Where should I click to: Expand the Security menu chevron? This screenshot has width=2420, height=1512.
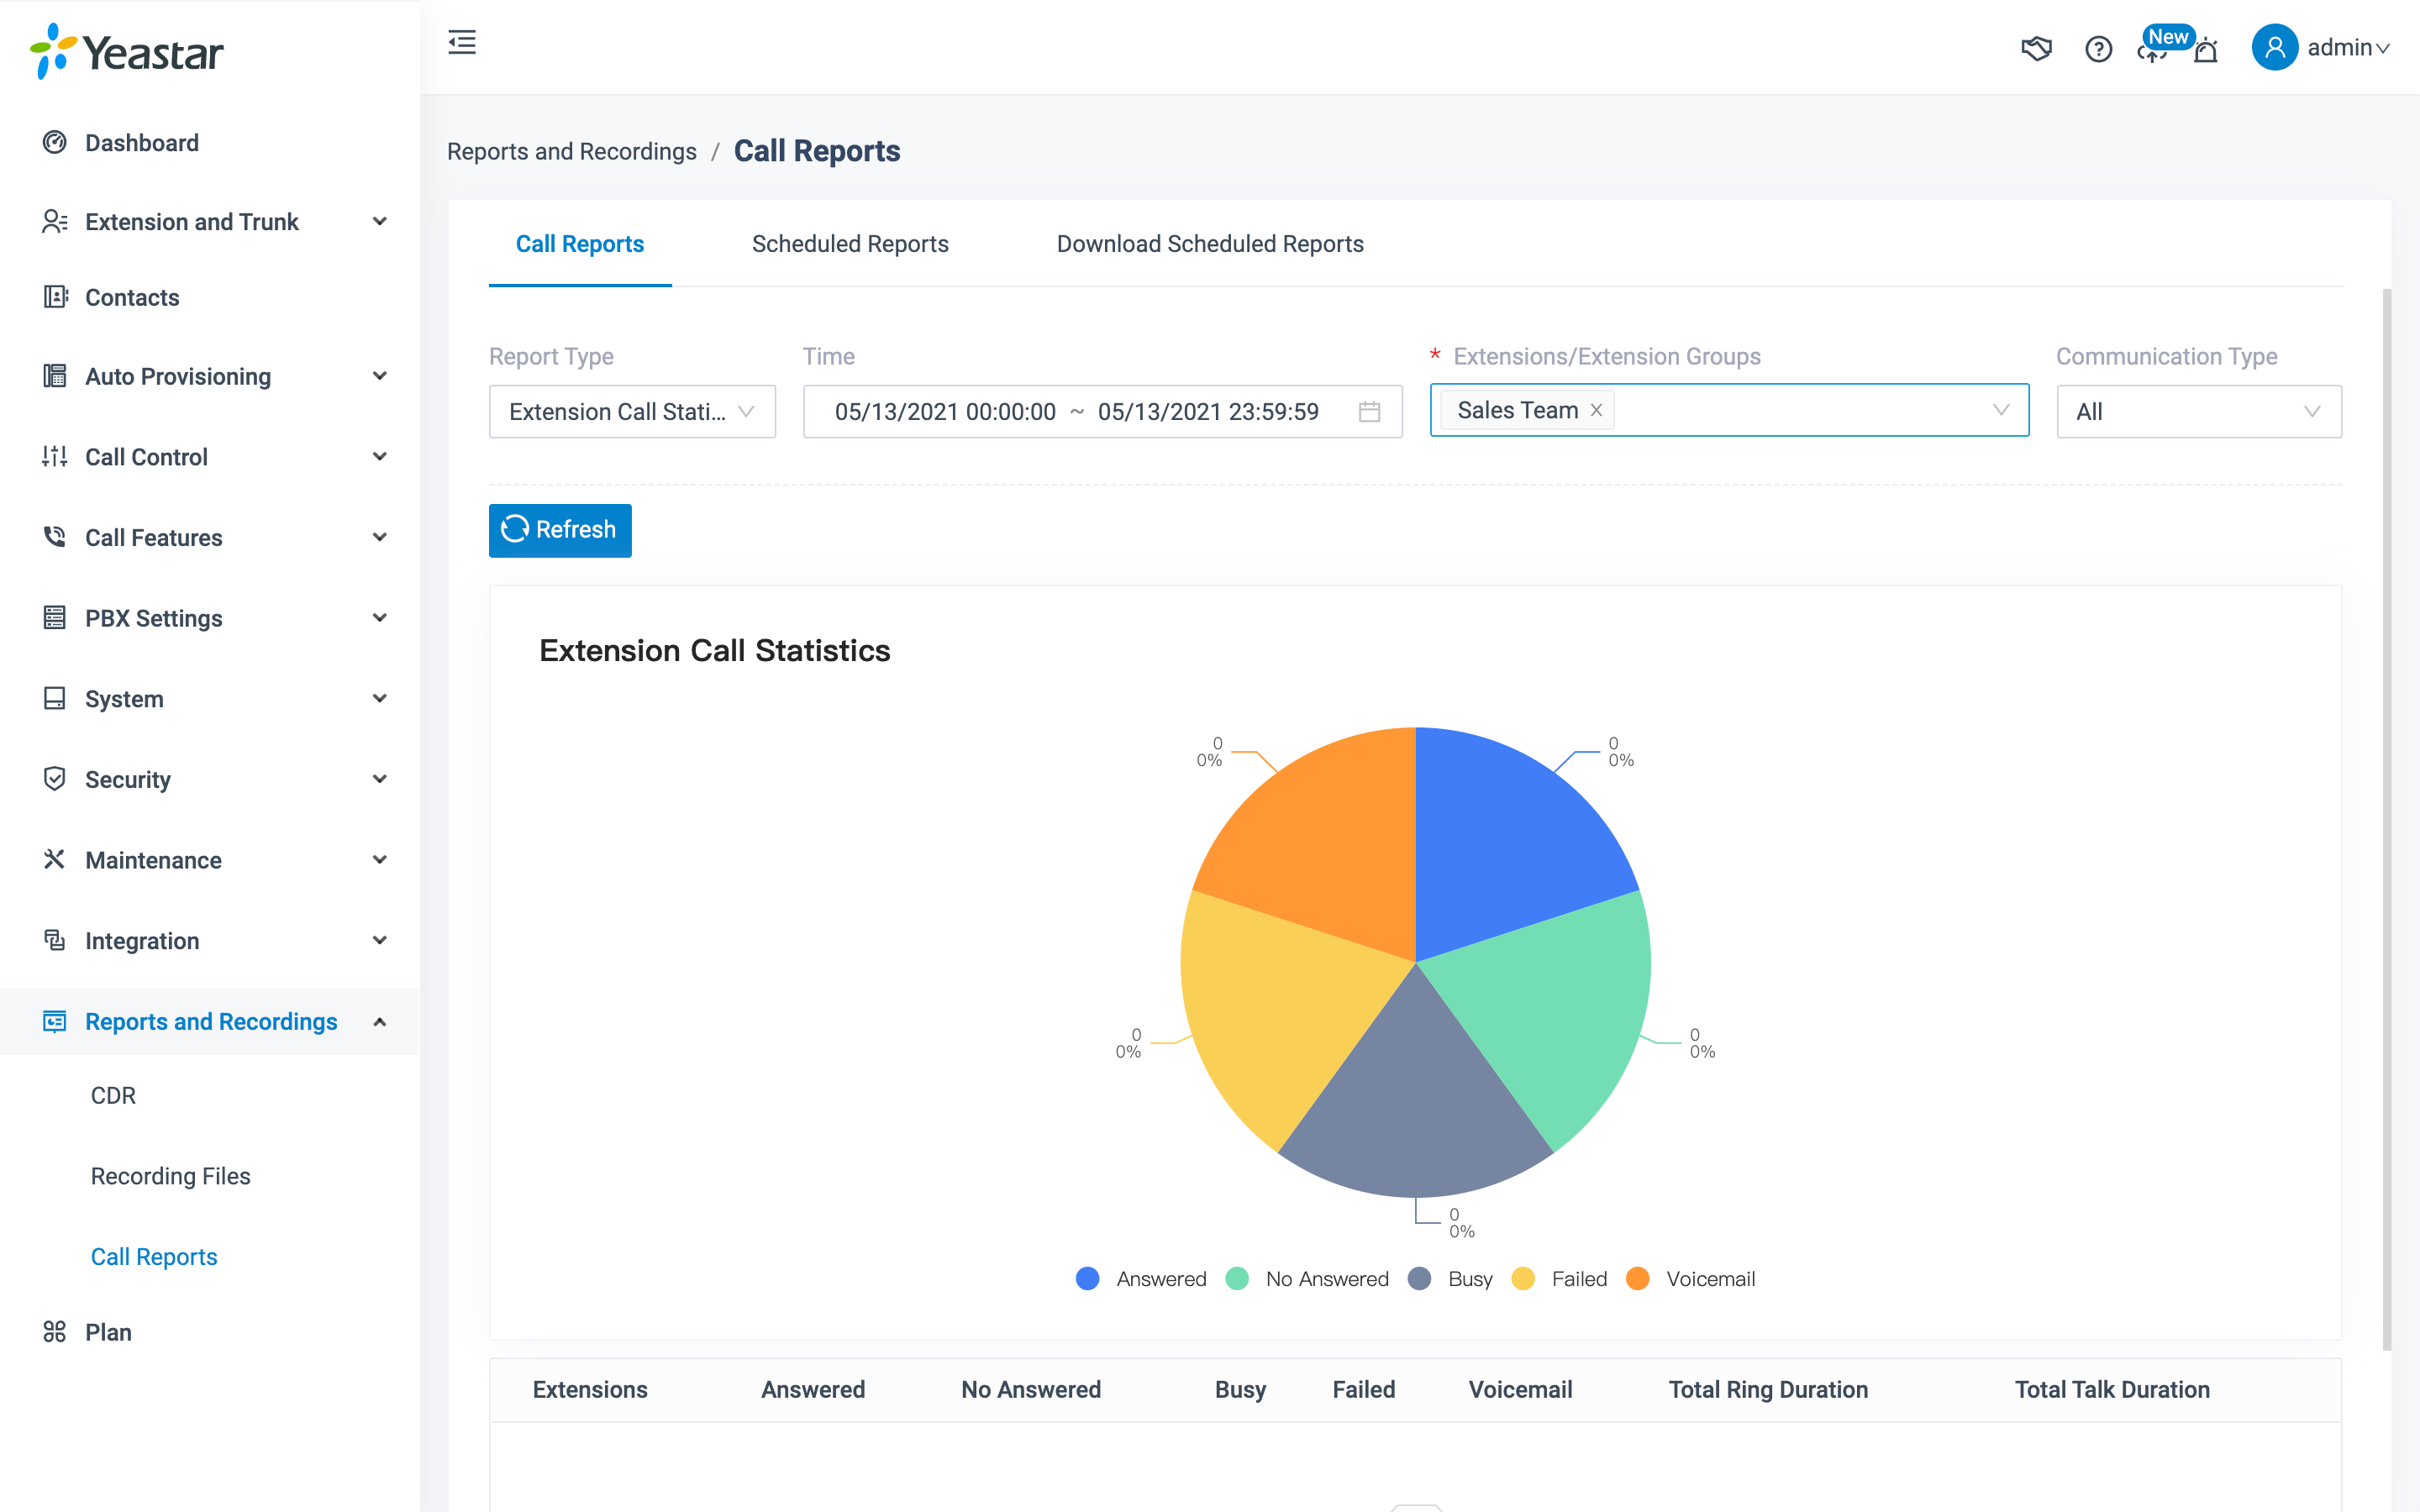[x=380, y=779]
